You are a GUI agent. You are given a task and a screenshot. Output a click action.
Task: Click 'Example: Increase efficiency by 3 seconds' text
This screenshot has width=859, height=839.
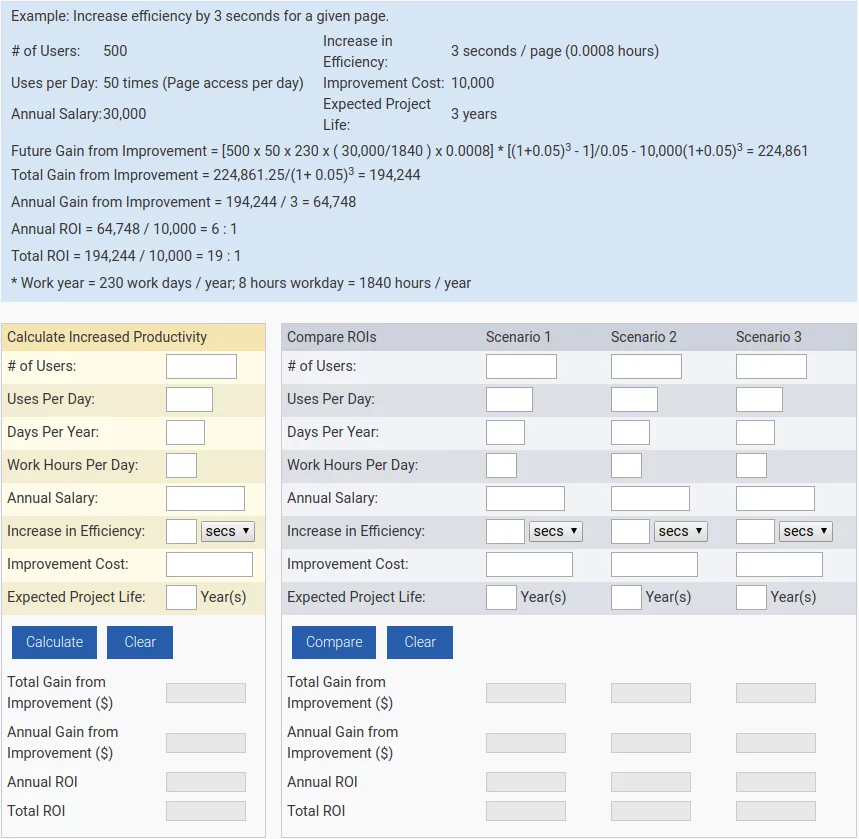(x=200, y=16)
